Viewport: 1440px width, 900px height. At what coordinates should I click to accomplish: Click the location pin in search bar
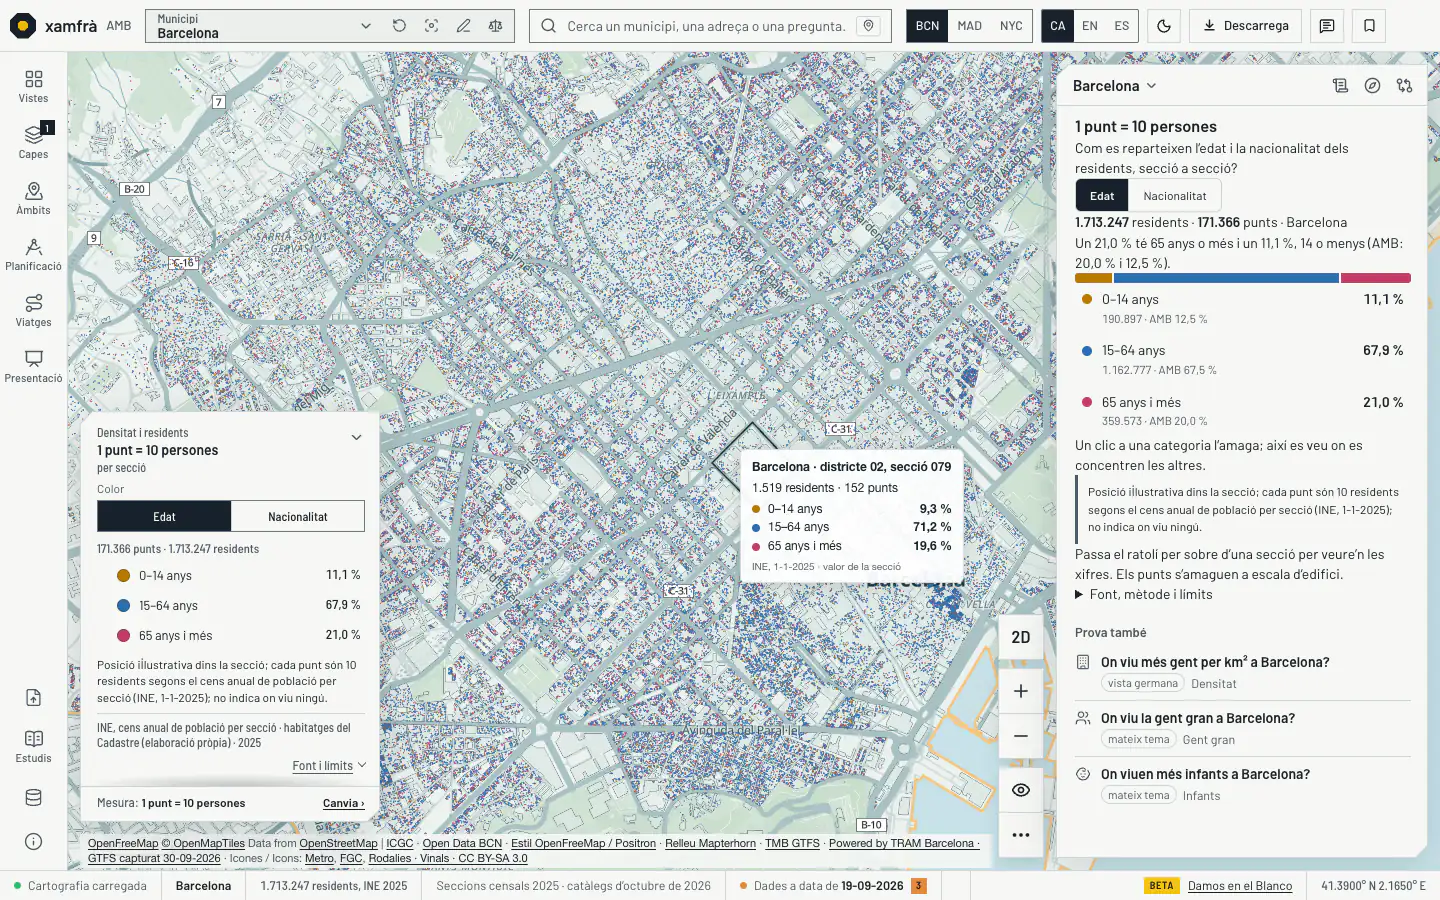[869, 26]
